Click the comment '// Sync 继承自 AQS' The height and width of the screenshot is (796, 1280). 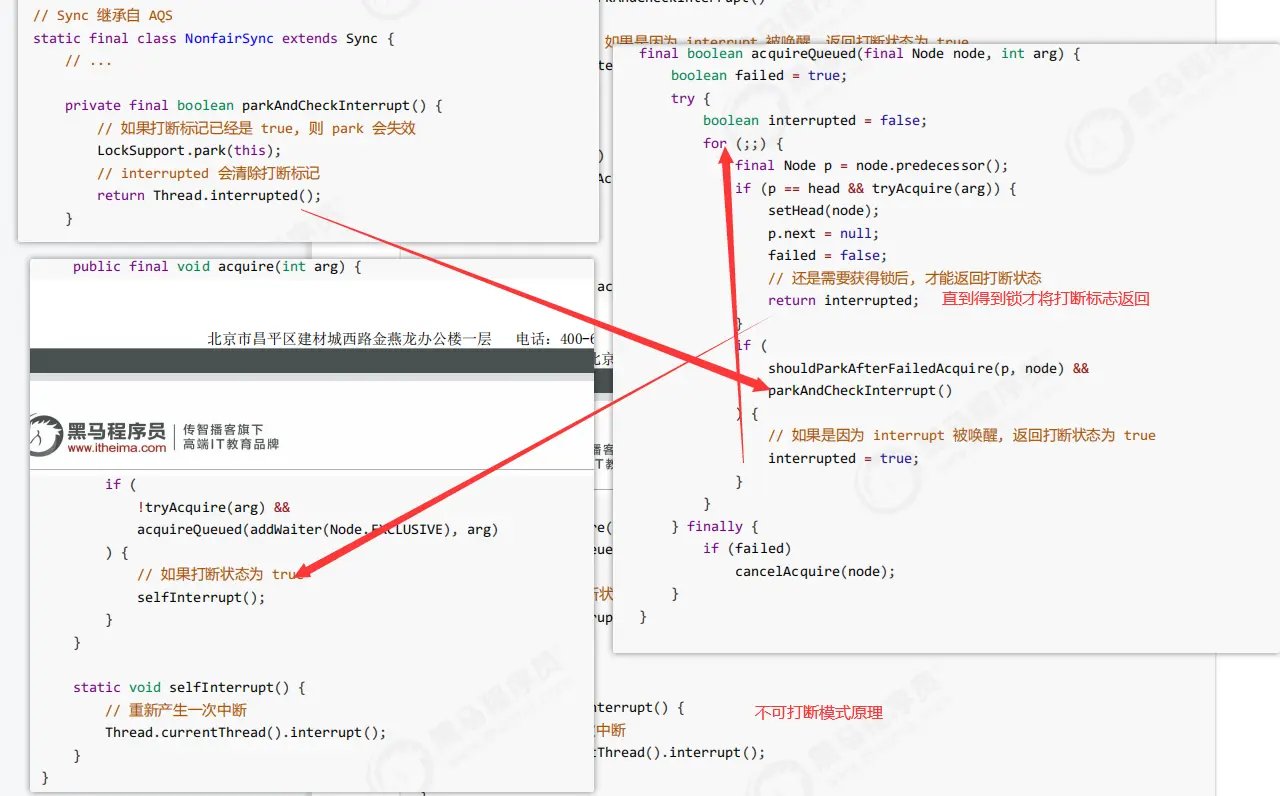coord(105,16)
